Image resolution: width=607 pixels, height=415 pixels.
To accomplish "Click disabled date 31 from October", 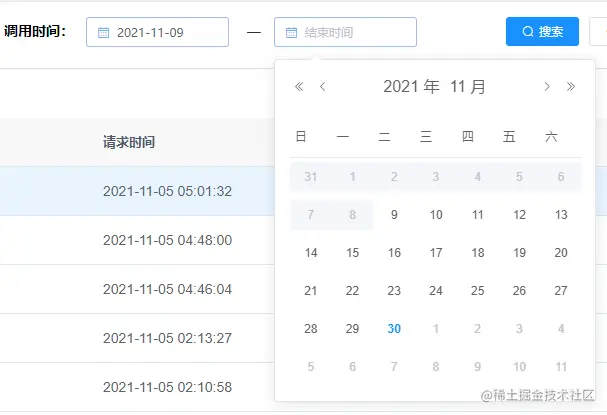I will [311, 177].
